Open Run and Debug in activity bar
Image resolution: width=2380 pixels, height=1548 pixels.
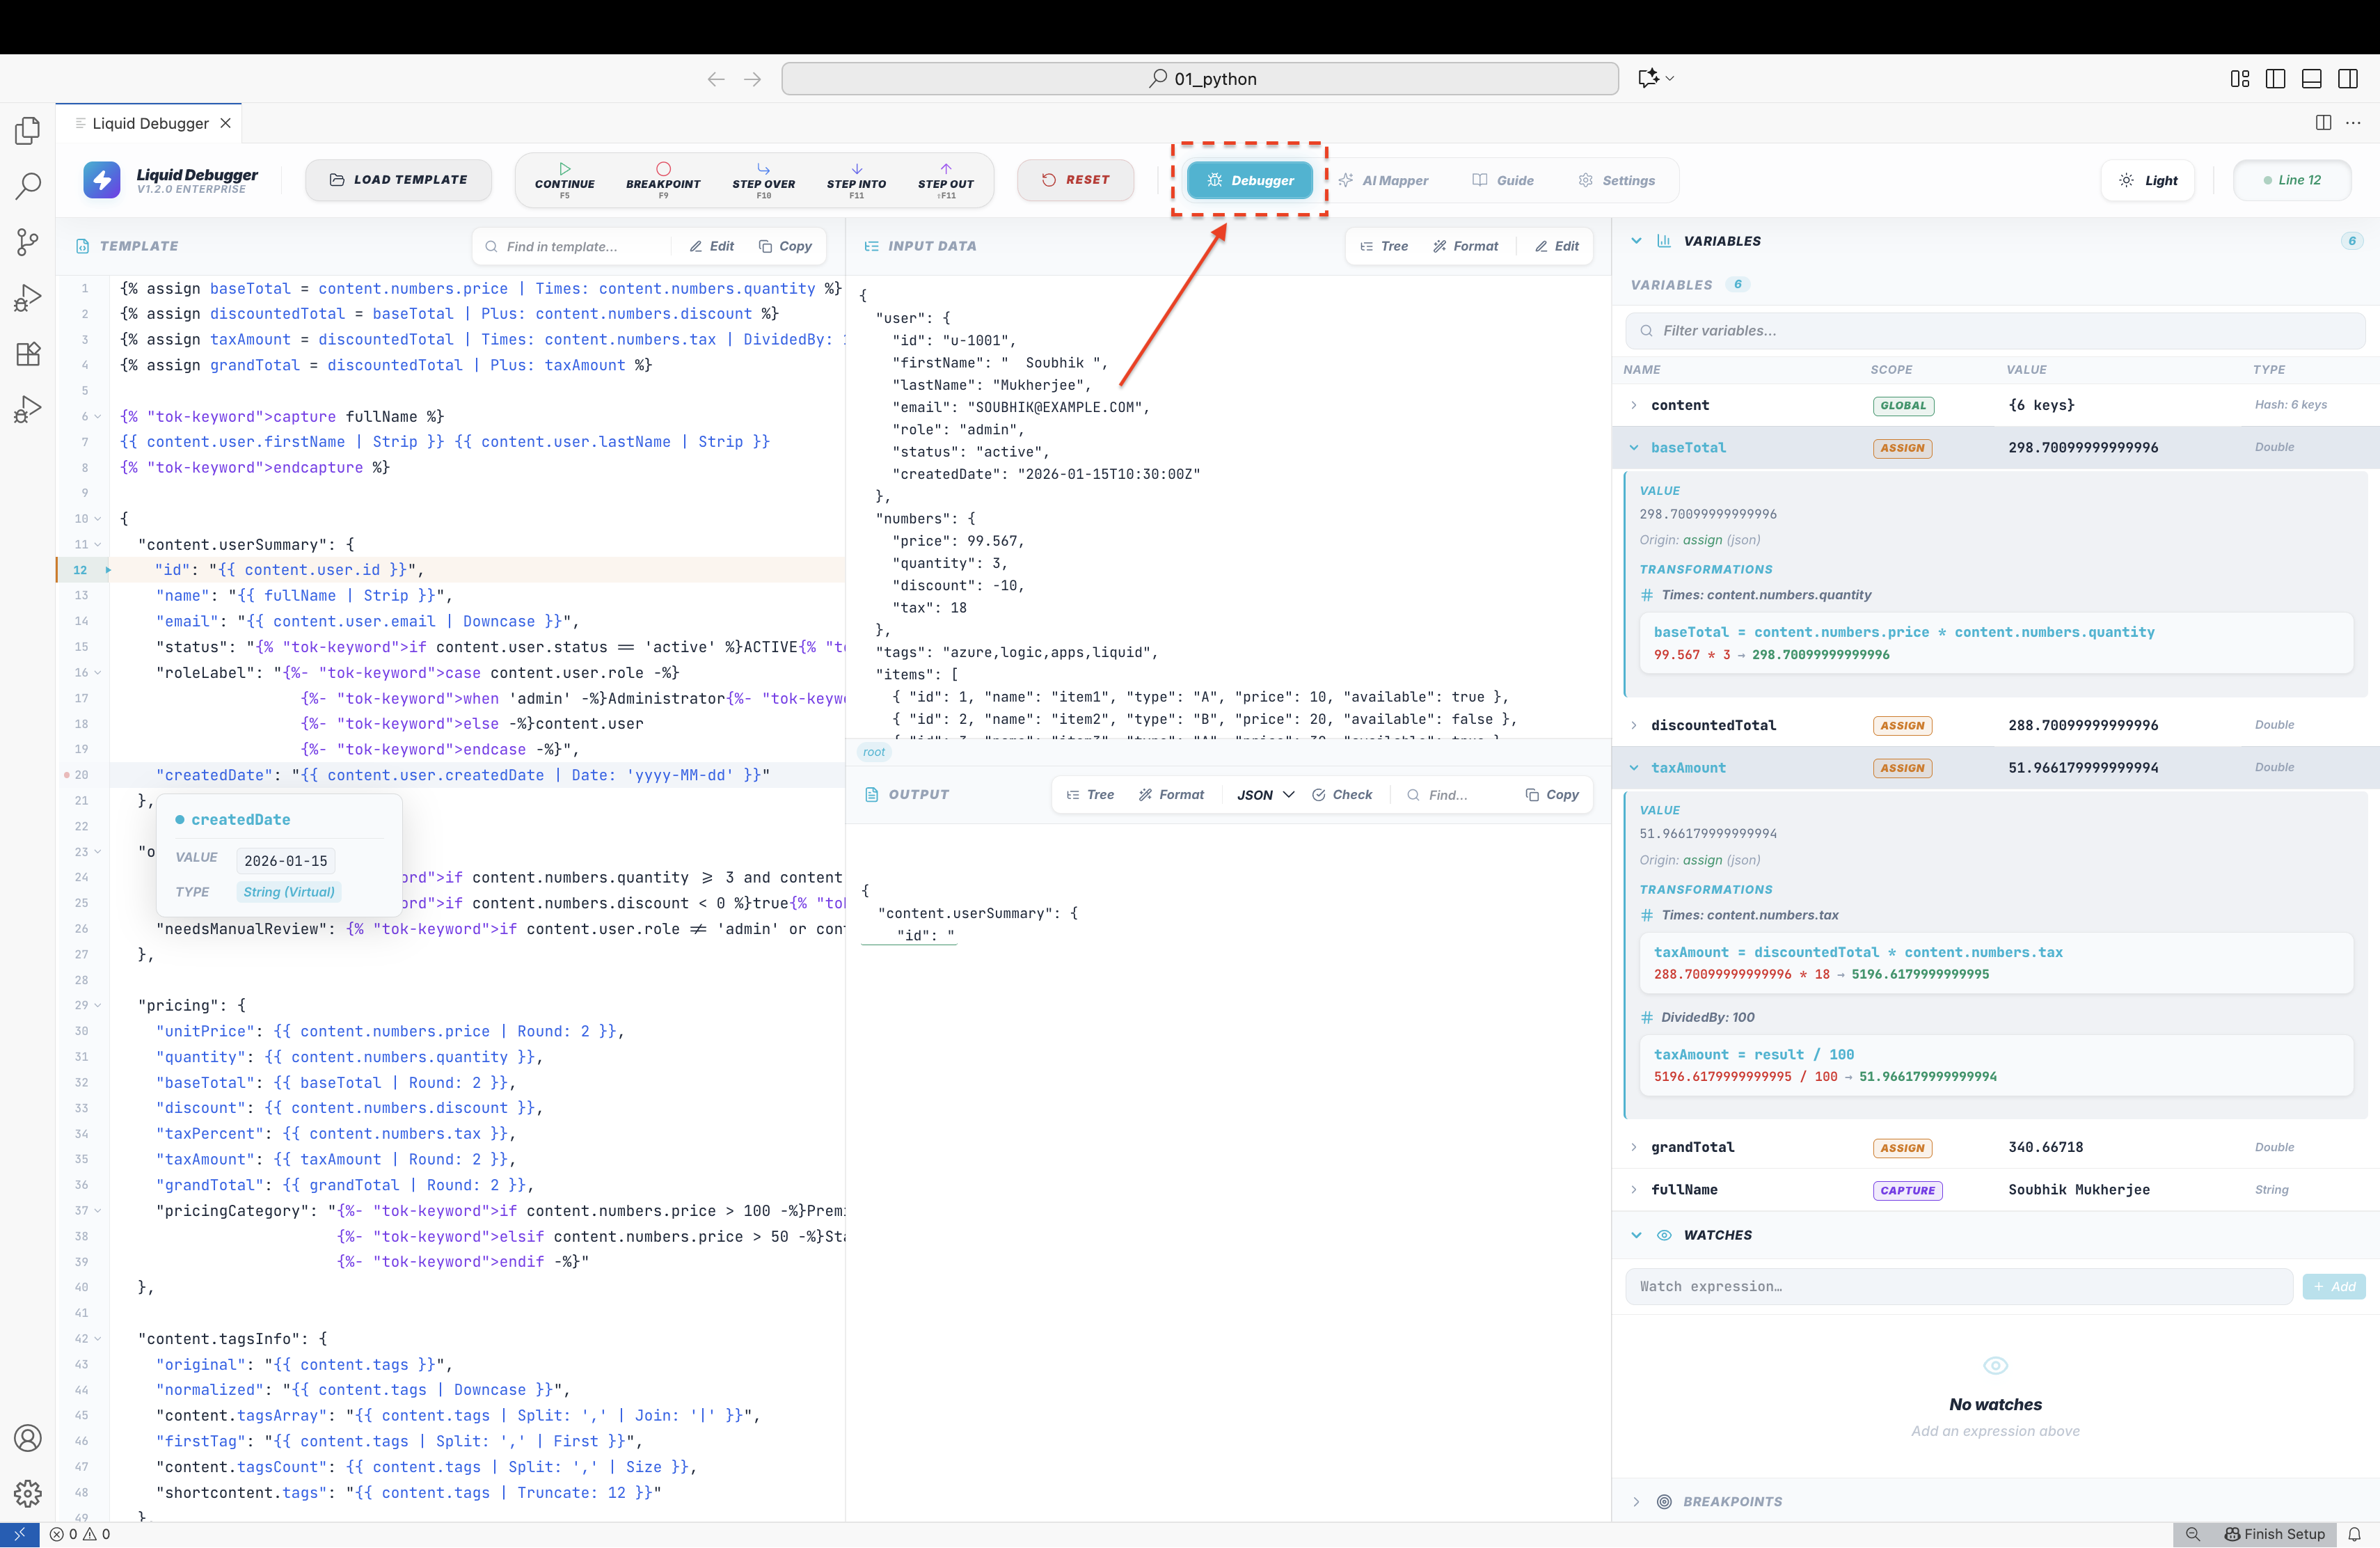click(28, 298)
